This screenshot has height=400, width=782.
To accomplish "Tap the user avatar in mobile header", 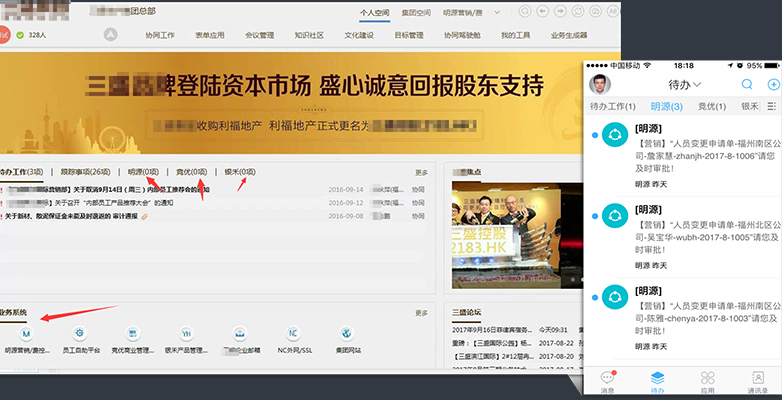I will [x=600, y=84].
